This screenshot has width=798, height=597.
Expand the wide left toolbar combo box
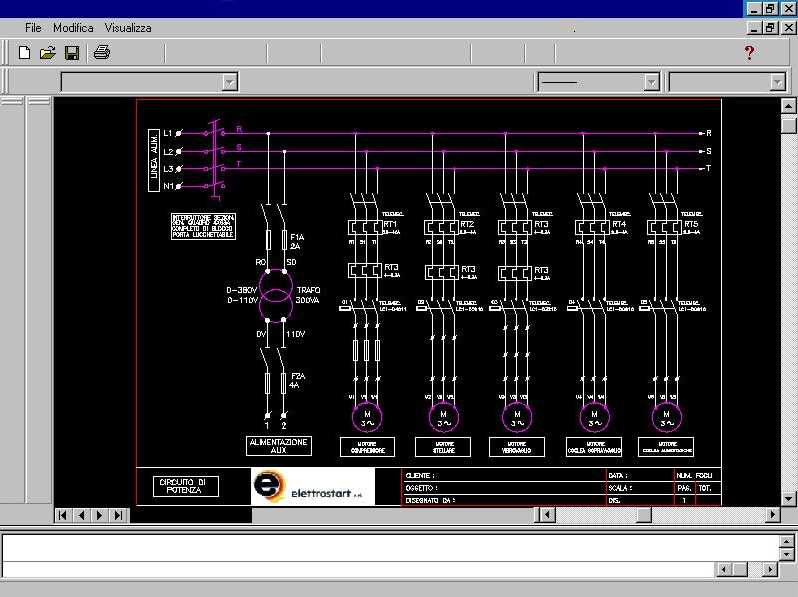click(230, 82)
